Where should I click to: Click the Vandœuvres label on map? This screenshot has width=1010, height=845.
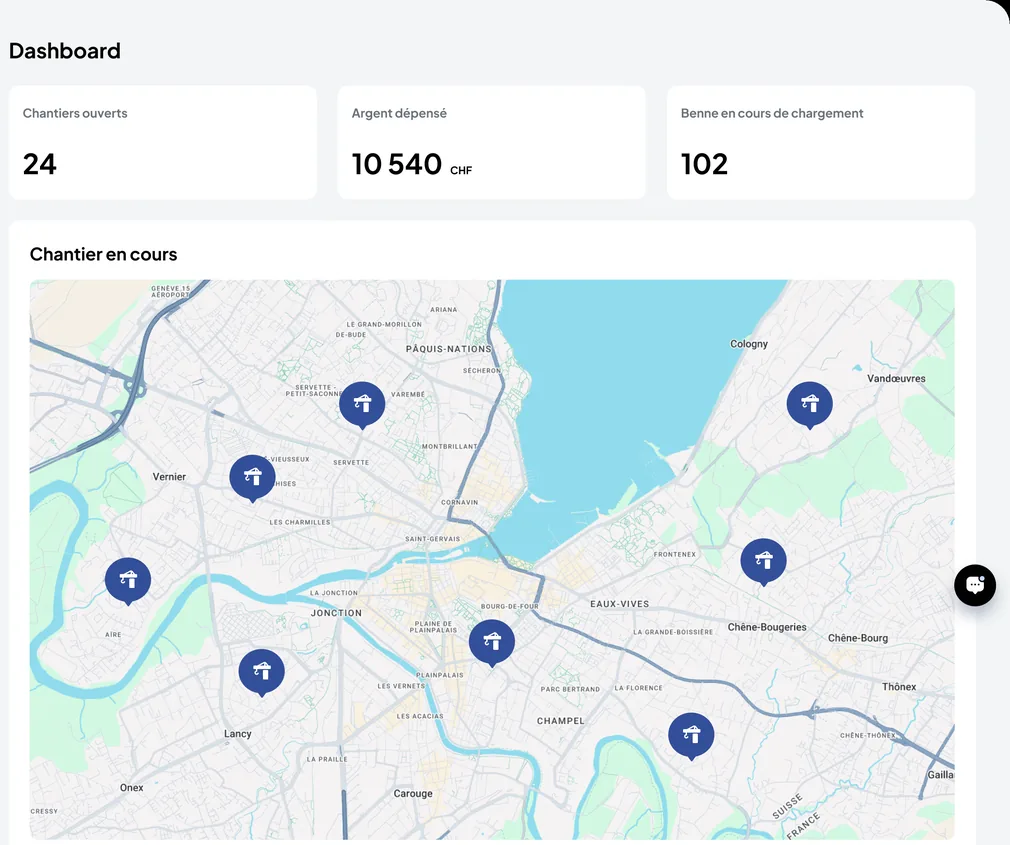896,379
